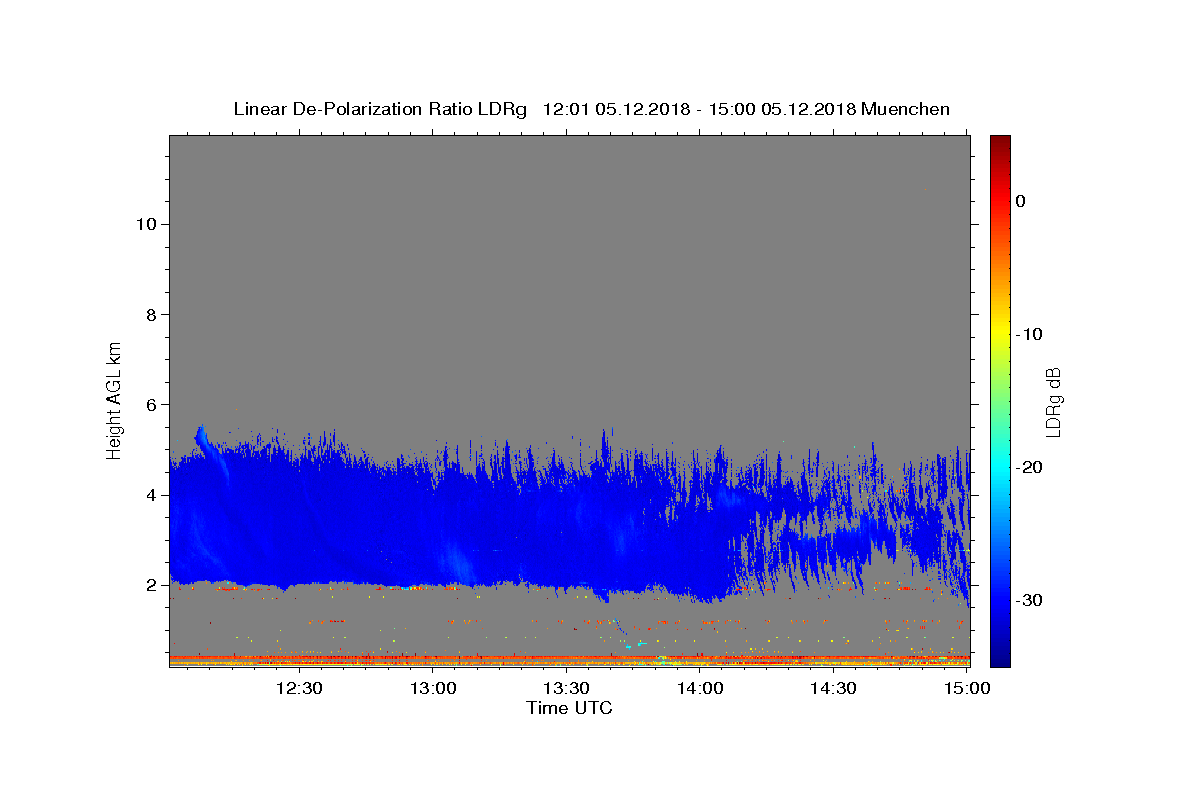
Task: Click the colorbar value -10
Action: (x=1030, y=334)
